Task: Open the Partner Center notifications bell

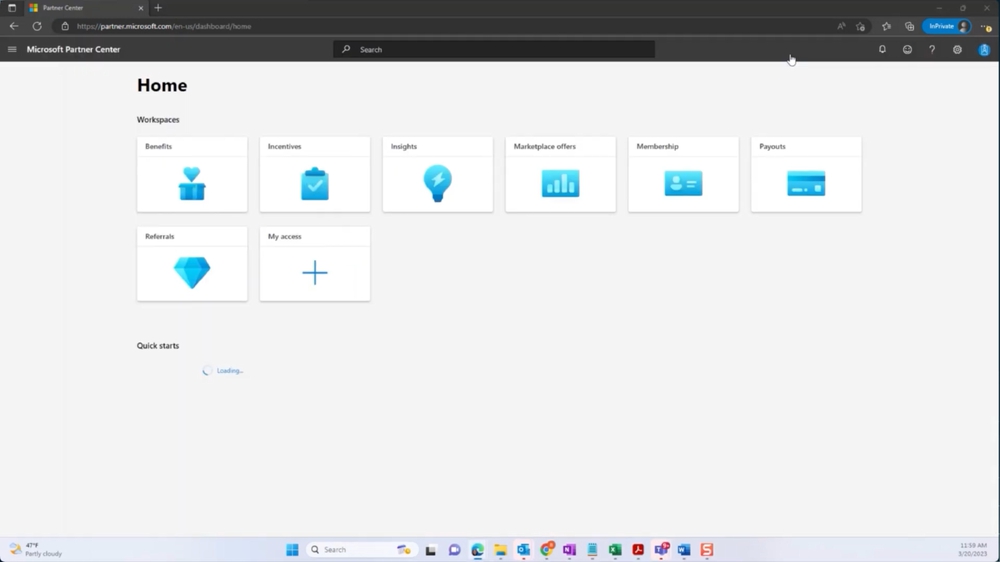Action: 882,49
